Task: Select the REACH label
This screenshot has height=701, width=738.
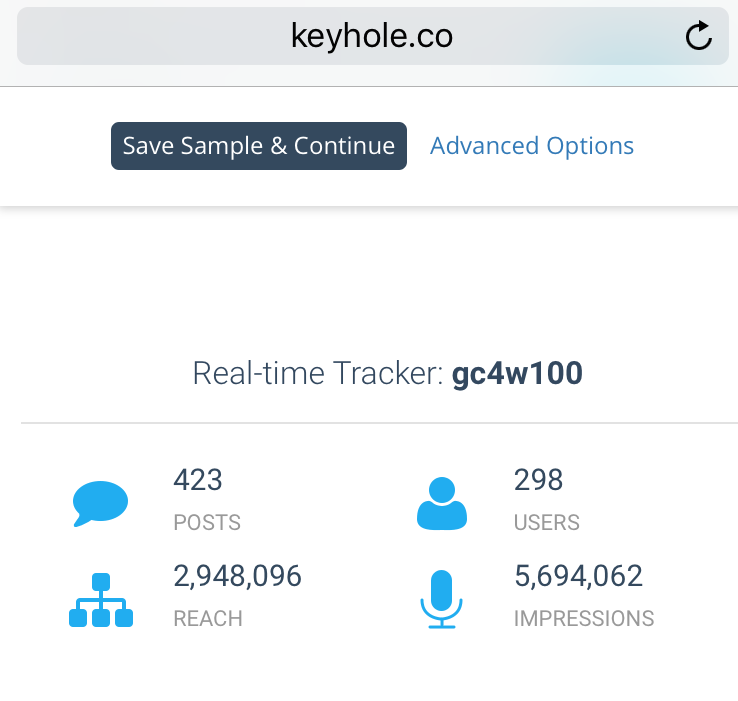Action: pos(207,619)
